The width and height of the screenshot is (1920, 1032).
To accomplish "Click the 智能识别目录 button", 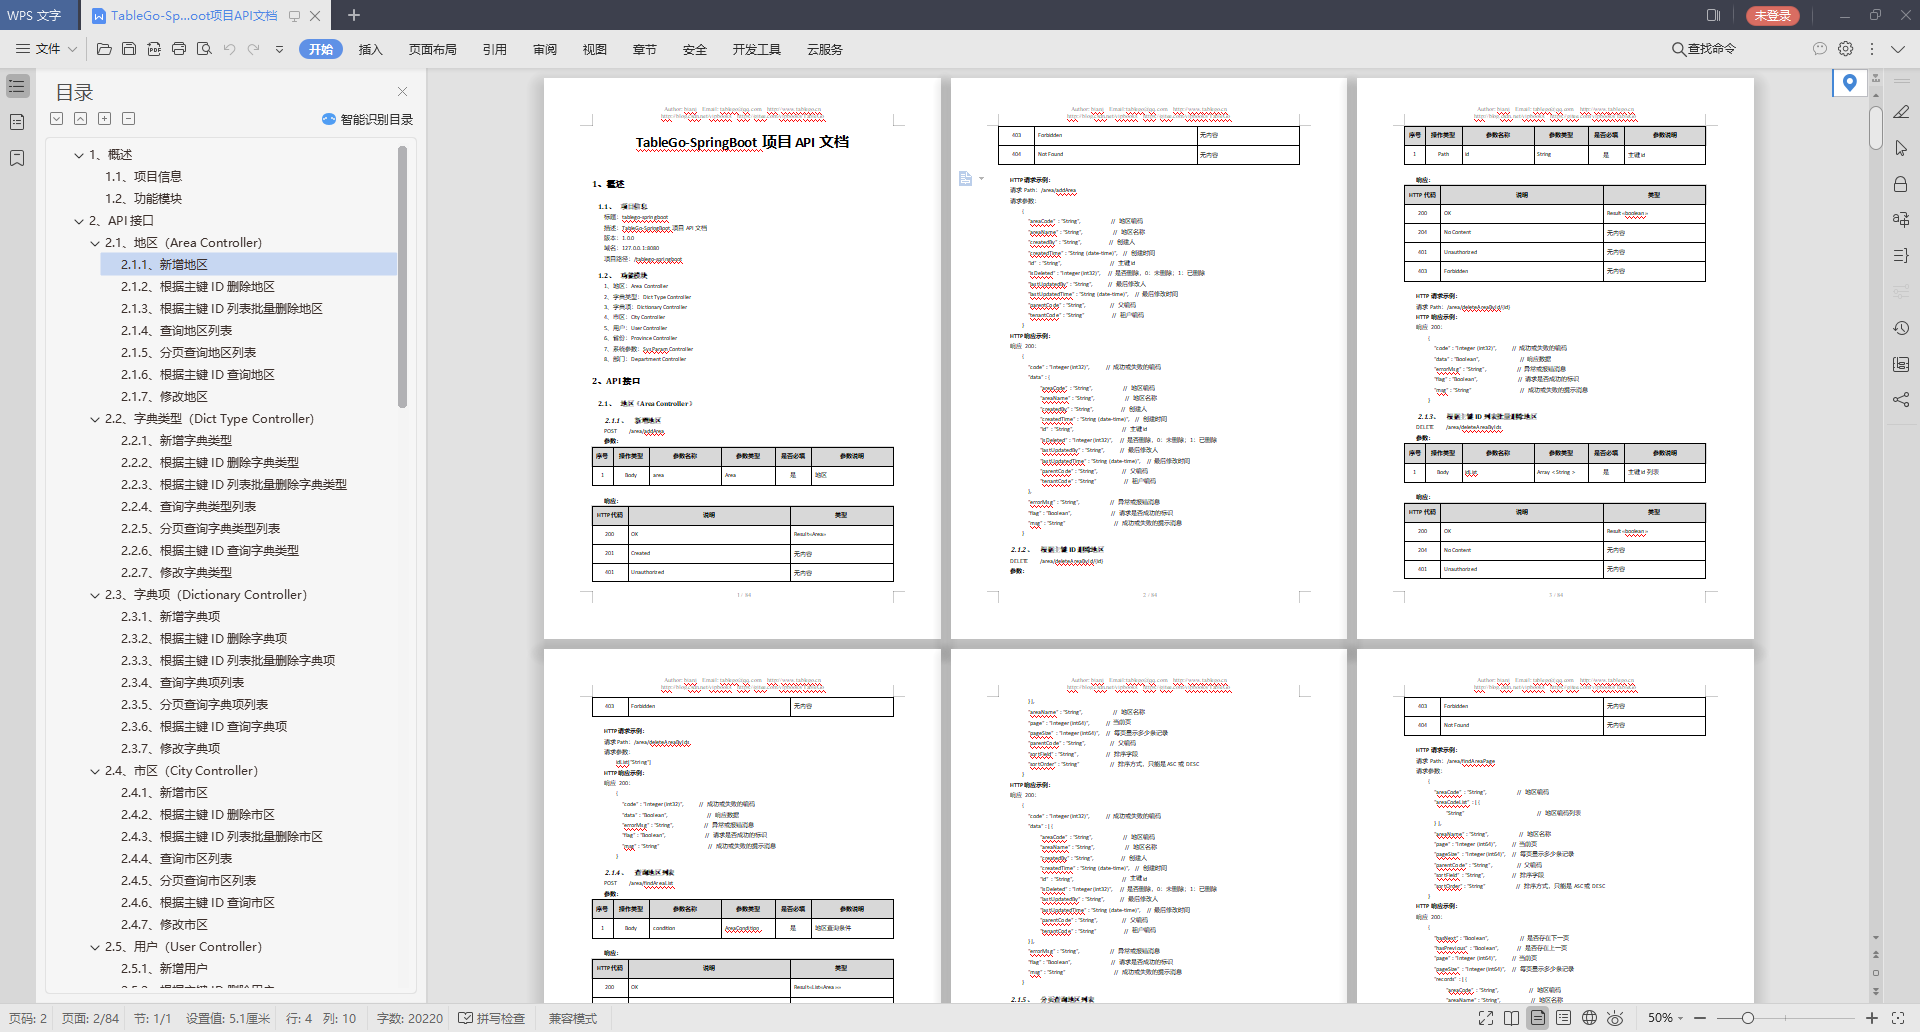I will coord(367,119).
